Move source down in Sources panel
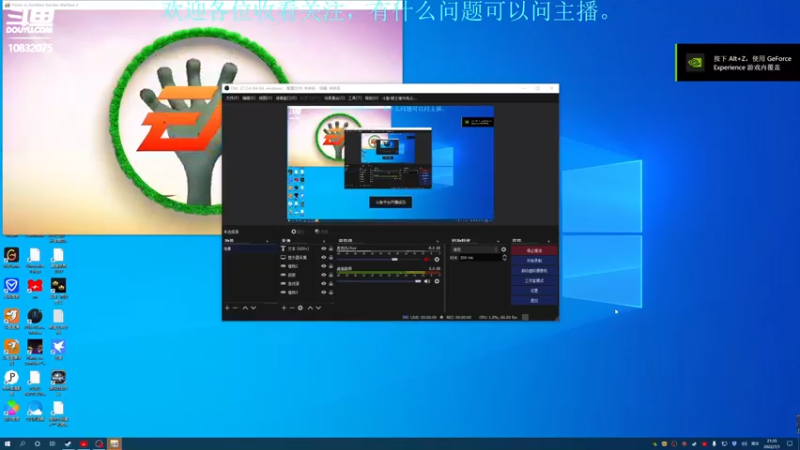 coord(318,308)
